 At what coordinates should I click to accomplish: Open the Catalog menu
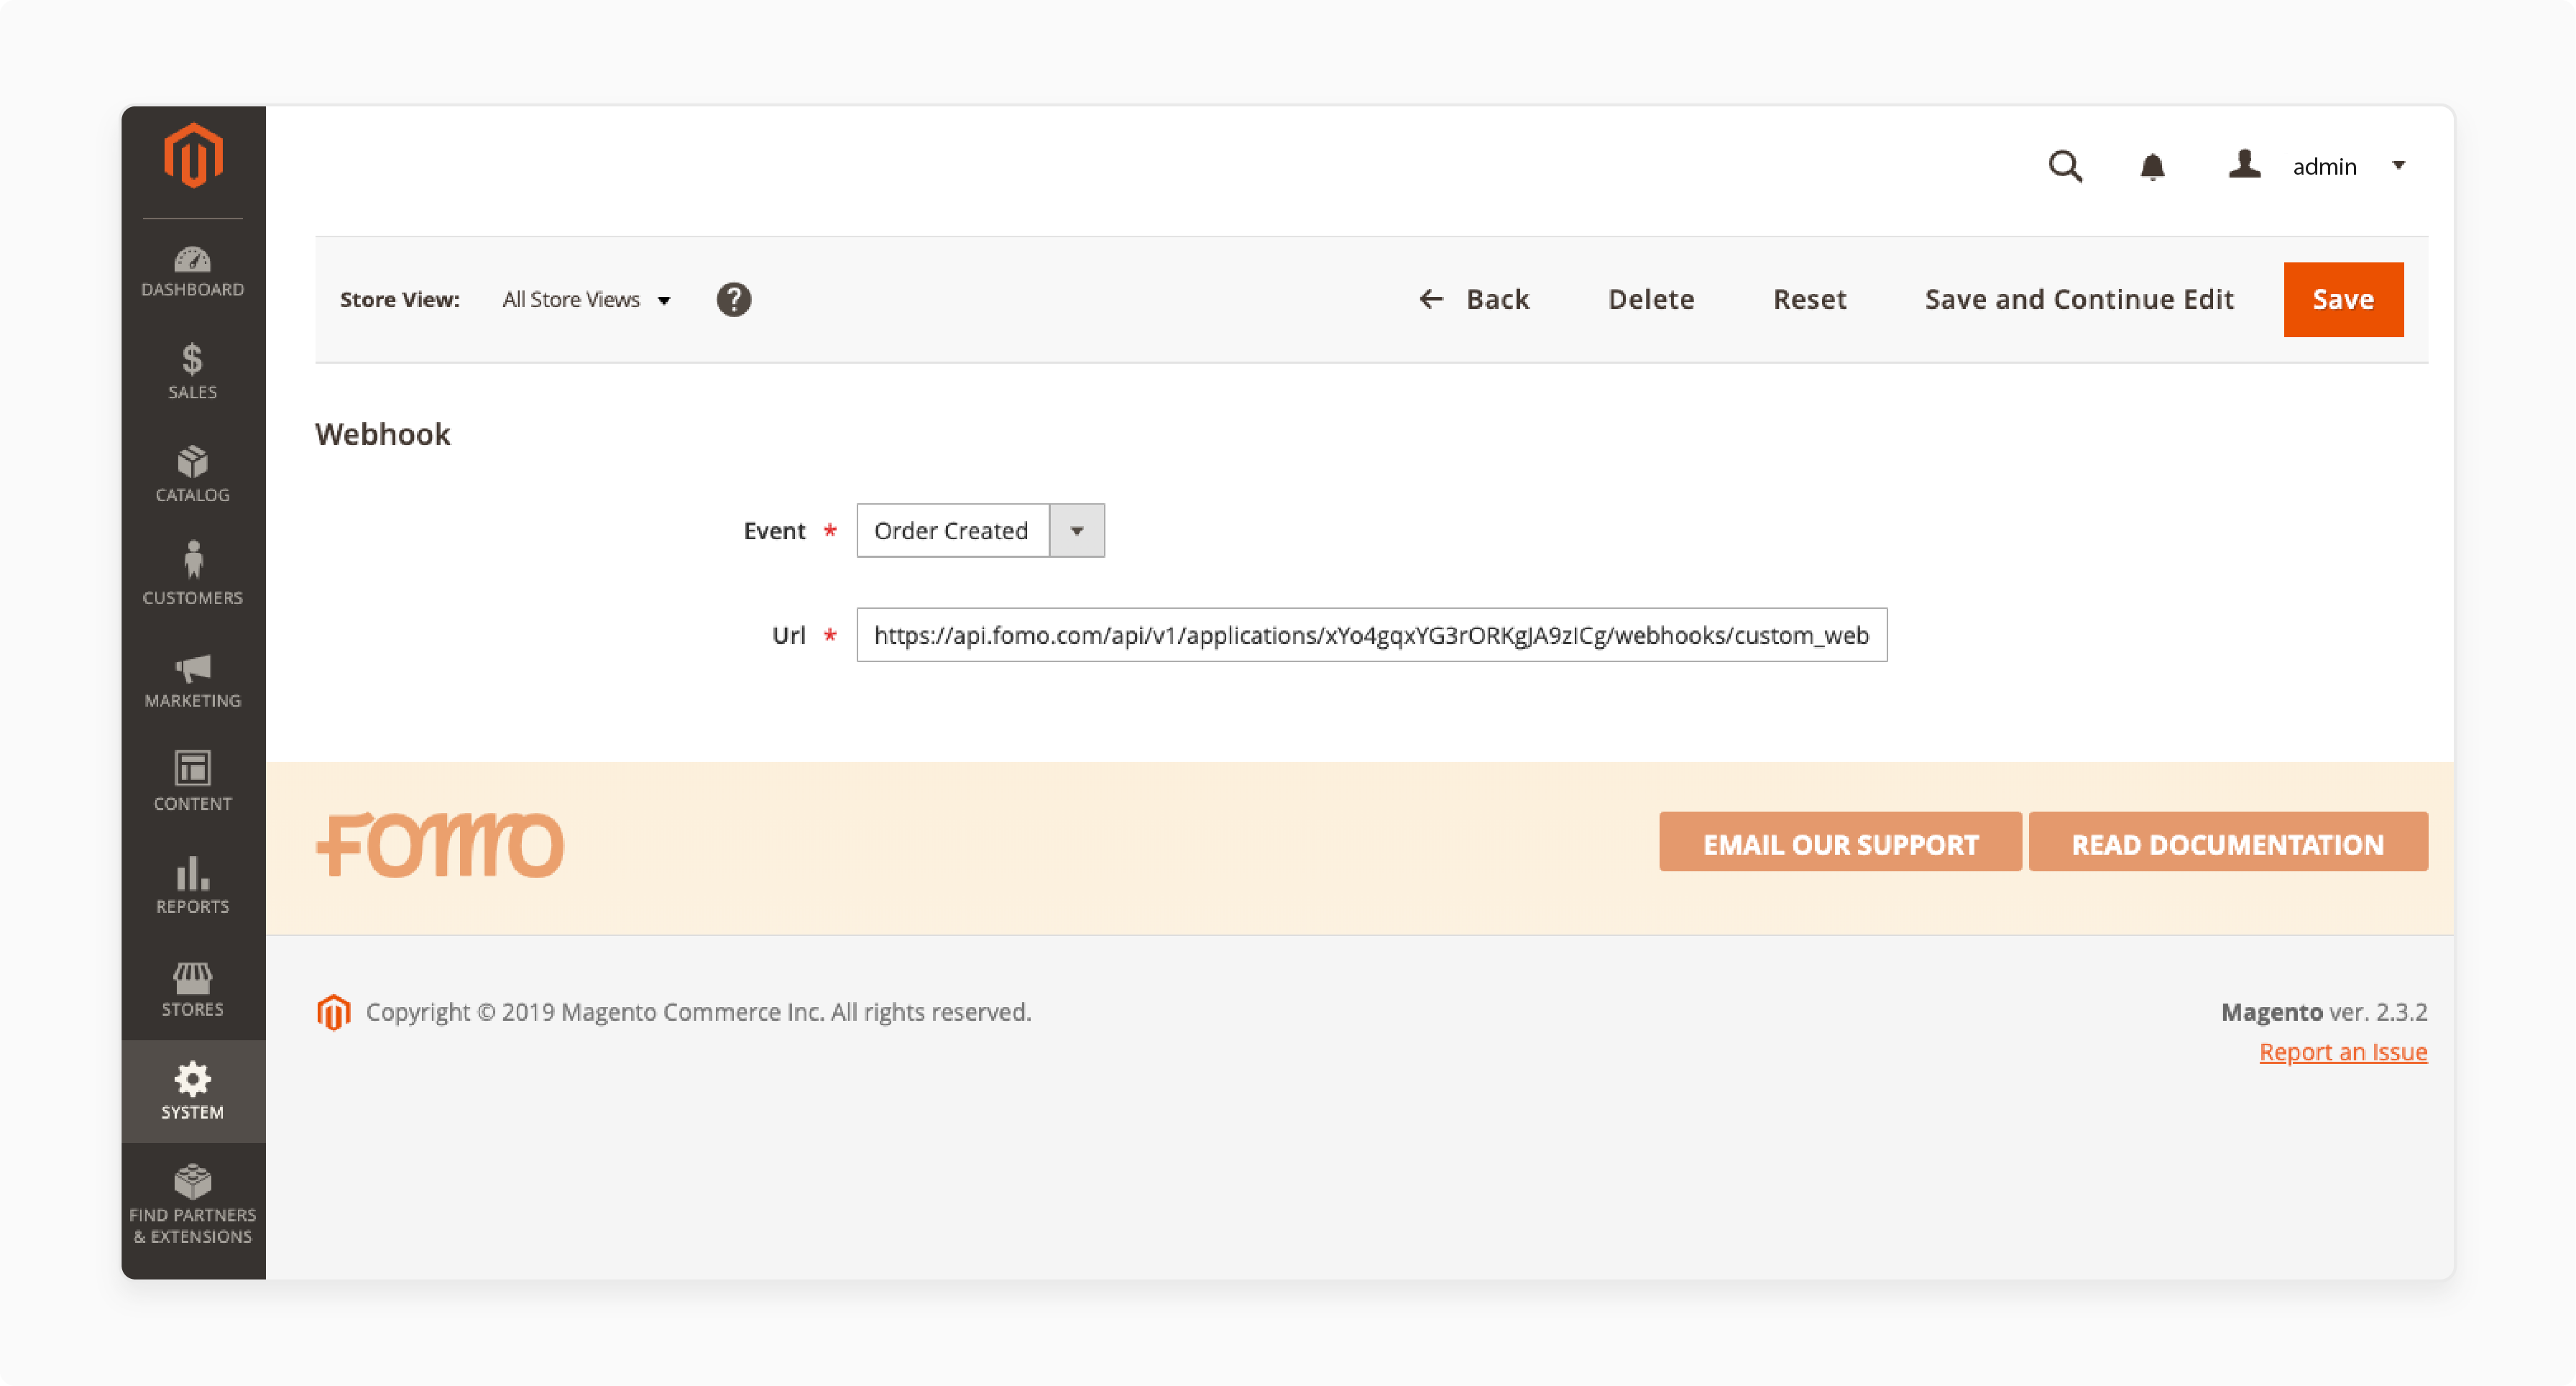click(x=192, y=475)
